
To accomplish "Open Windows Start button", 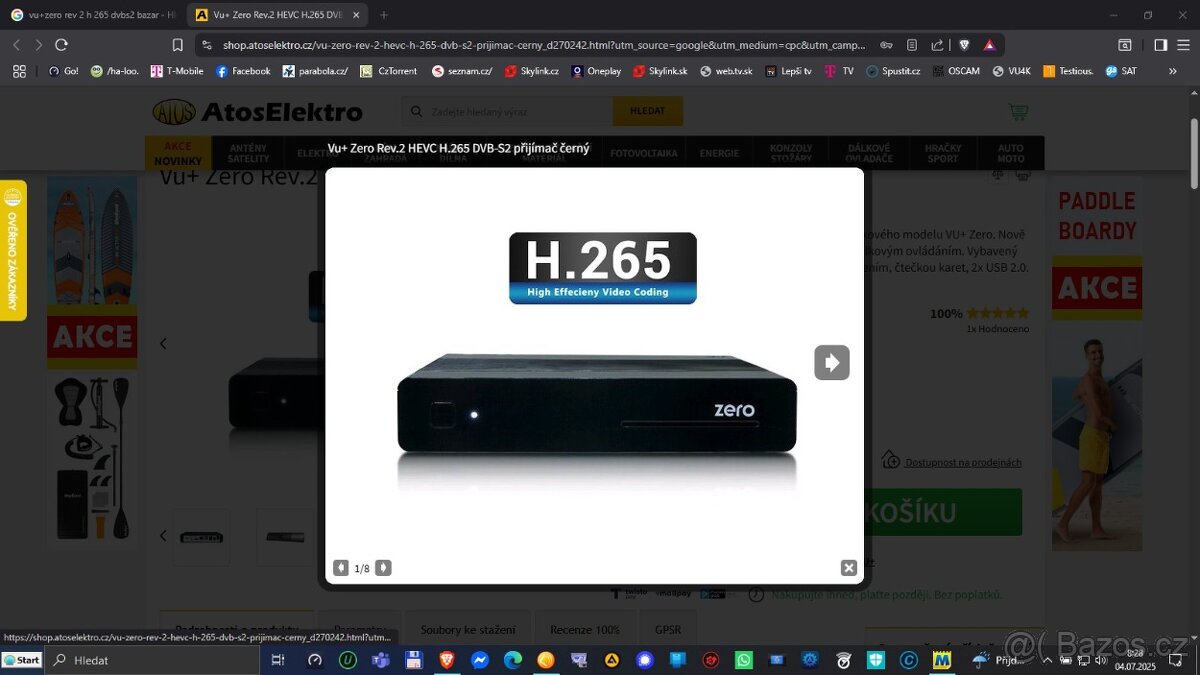I will [x=22, y=660].
